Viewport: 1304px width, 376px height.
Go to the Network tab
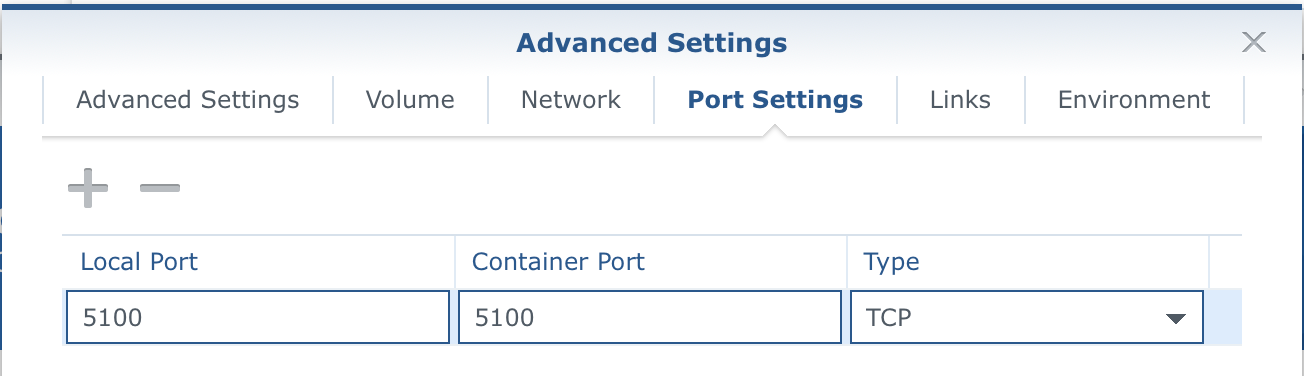pos(571,100)
